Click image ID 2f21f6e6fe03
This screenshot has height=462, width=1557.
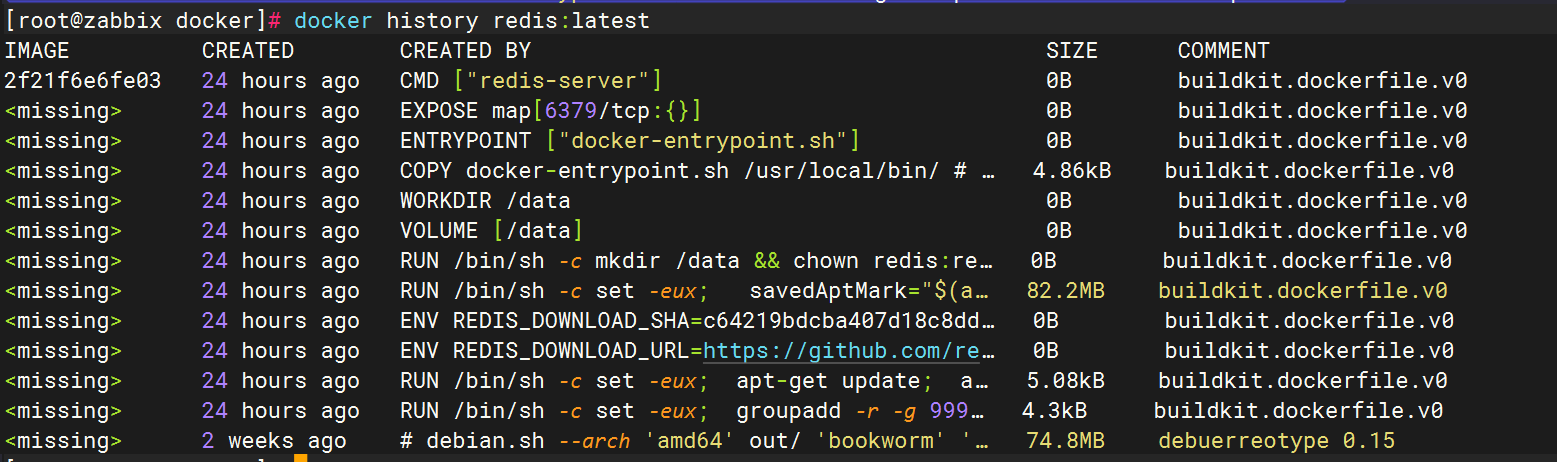(x=83, y=81)
